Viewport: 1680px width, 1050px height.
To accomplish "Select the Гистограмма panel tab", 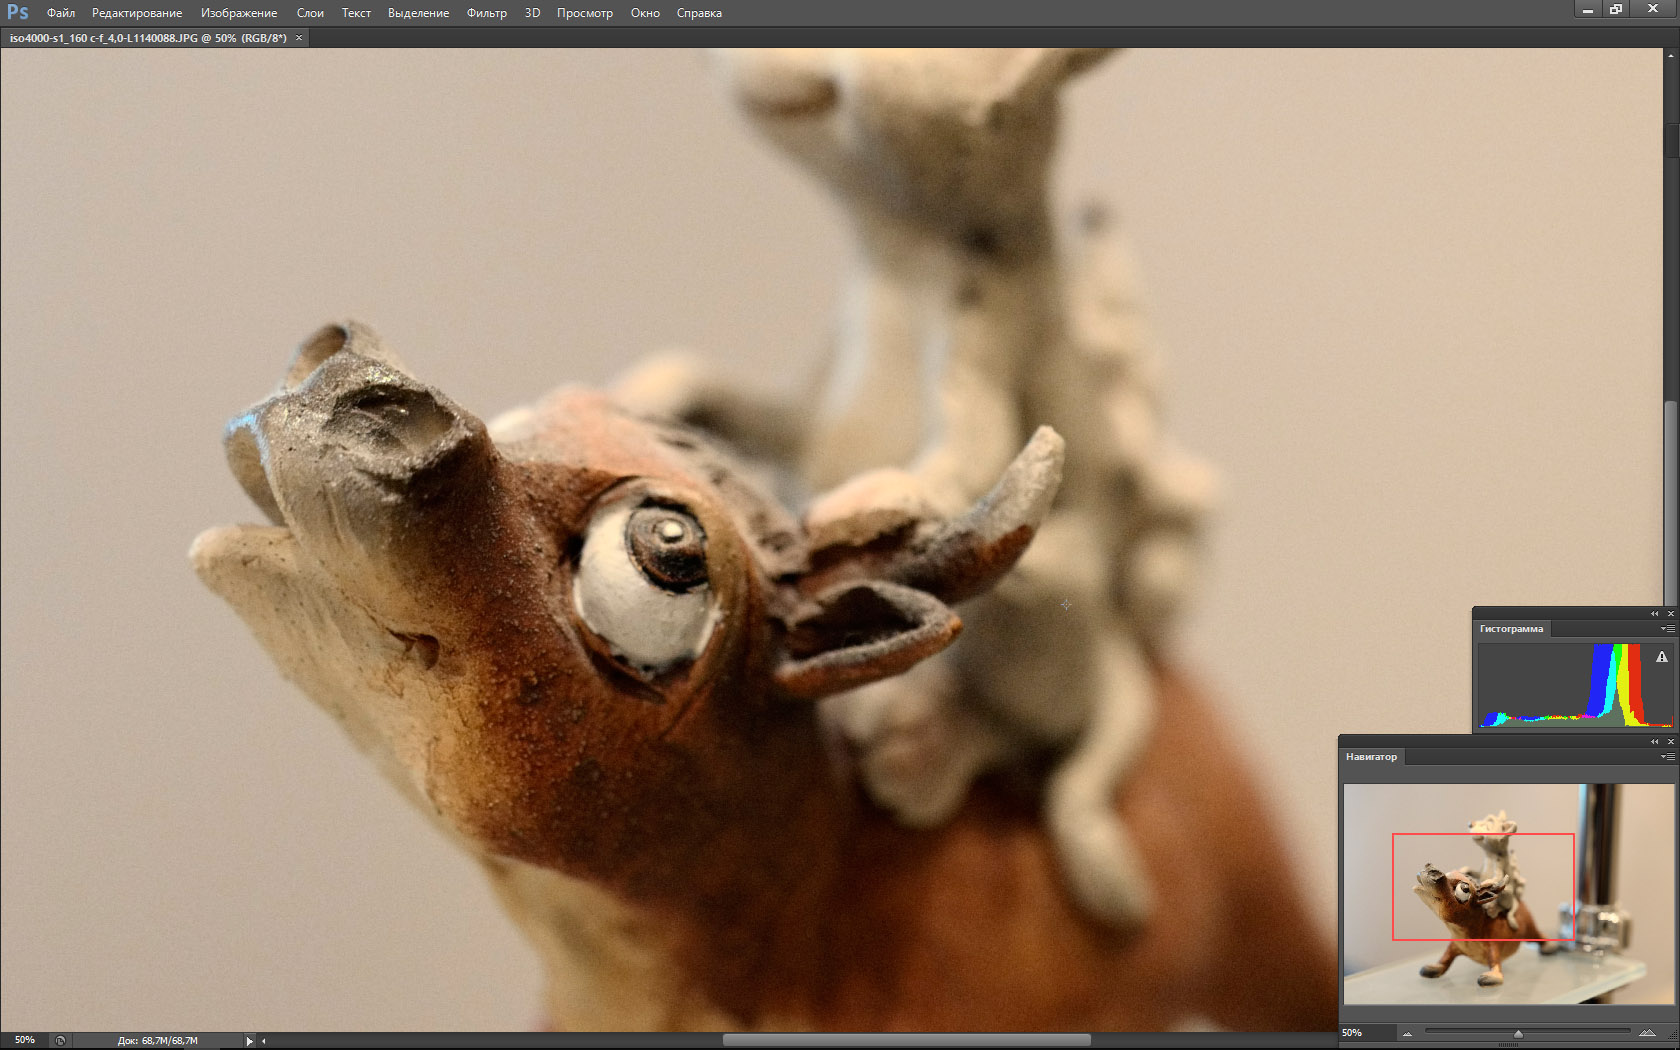I will click(x=1511, y=629).
